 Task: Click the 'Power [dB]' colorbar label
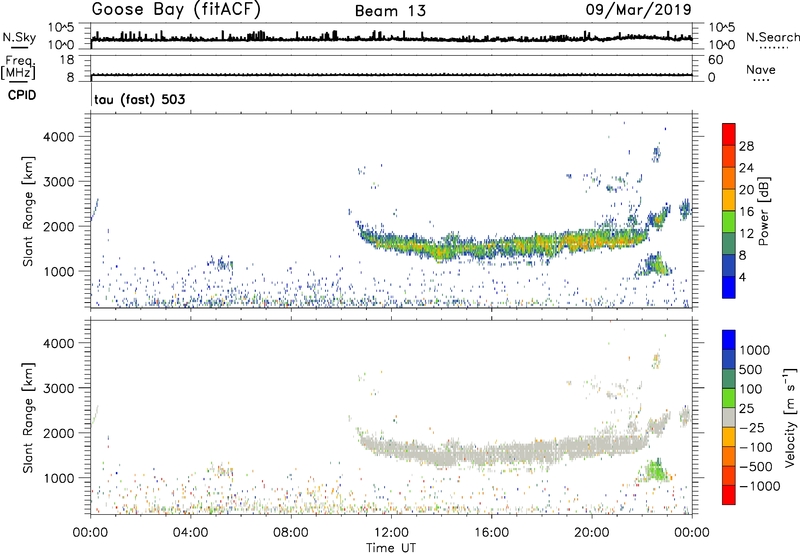pyautogui.click(x=763, y=211)
